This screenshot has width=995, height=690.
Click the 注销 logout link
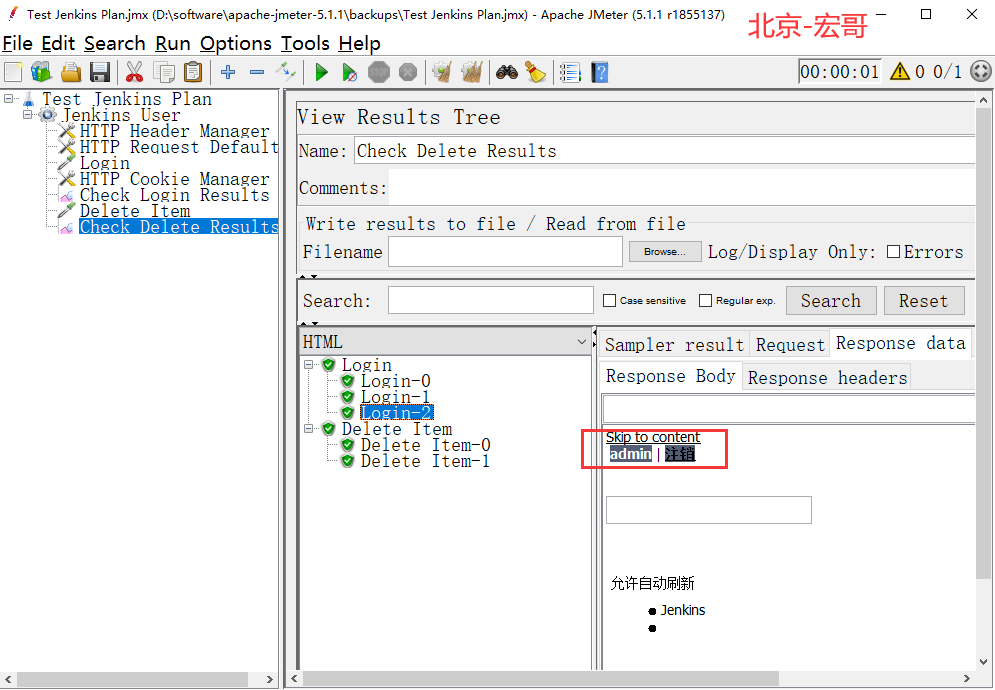point(680,454)
